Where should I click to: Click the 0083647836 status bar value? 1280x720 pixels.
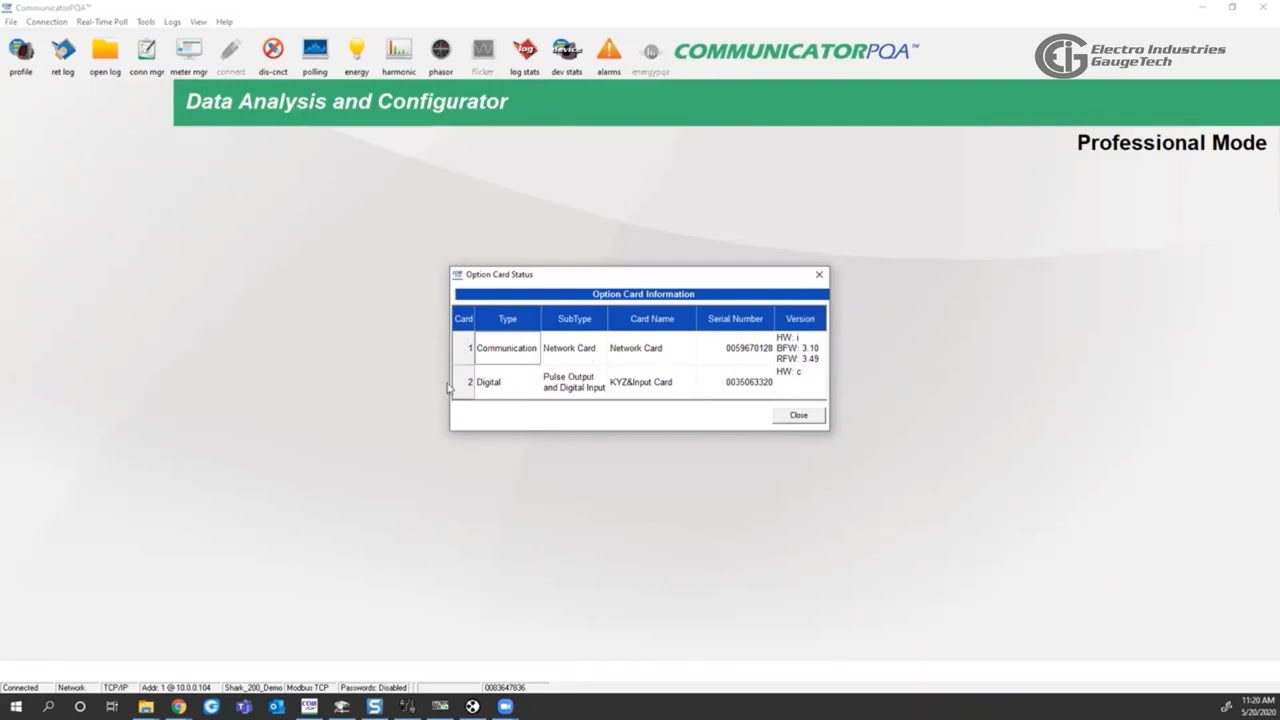[x=505, y=688]
